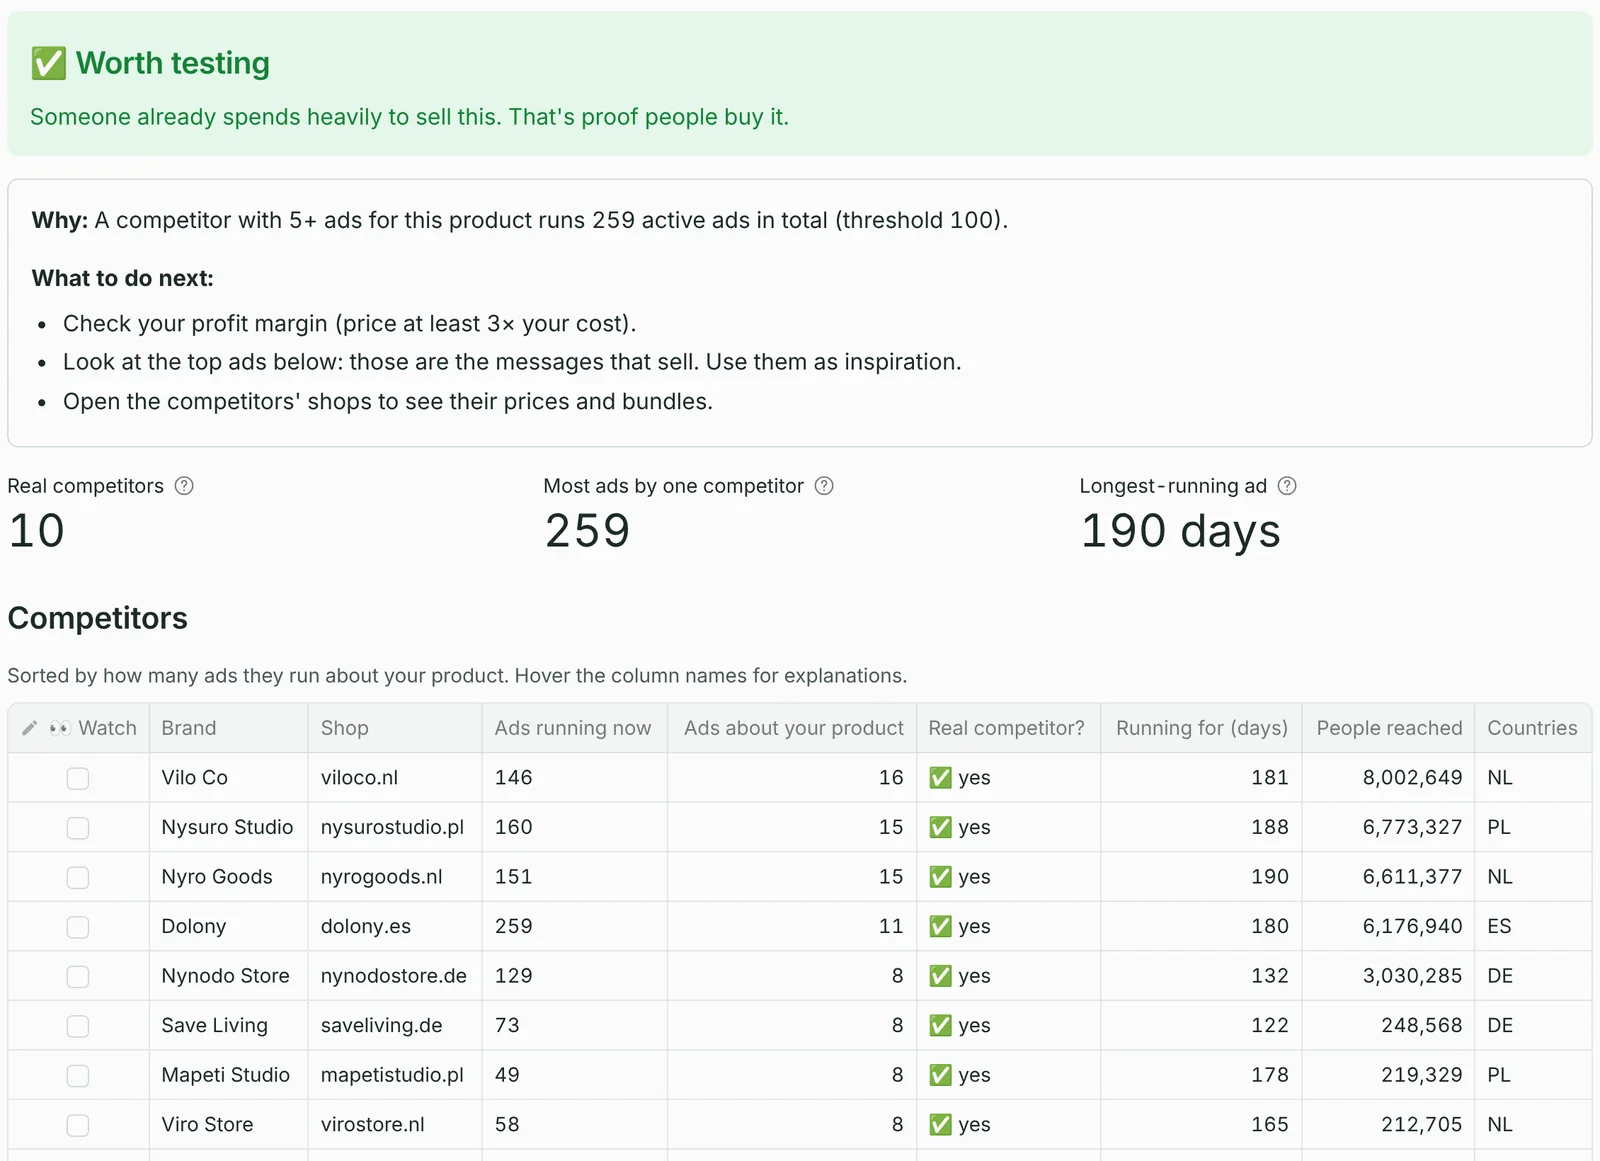The image size is (1600, 1161).
Task: Click the Competitors section heading
Action: 98,618
